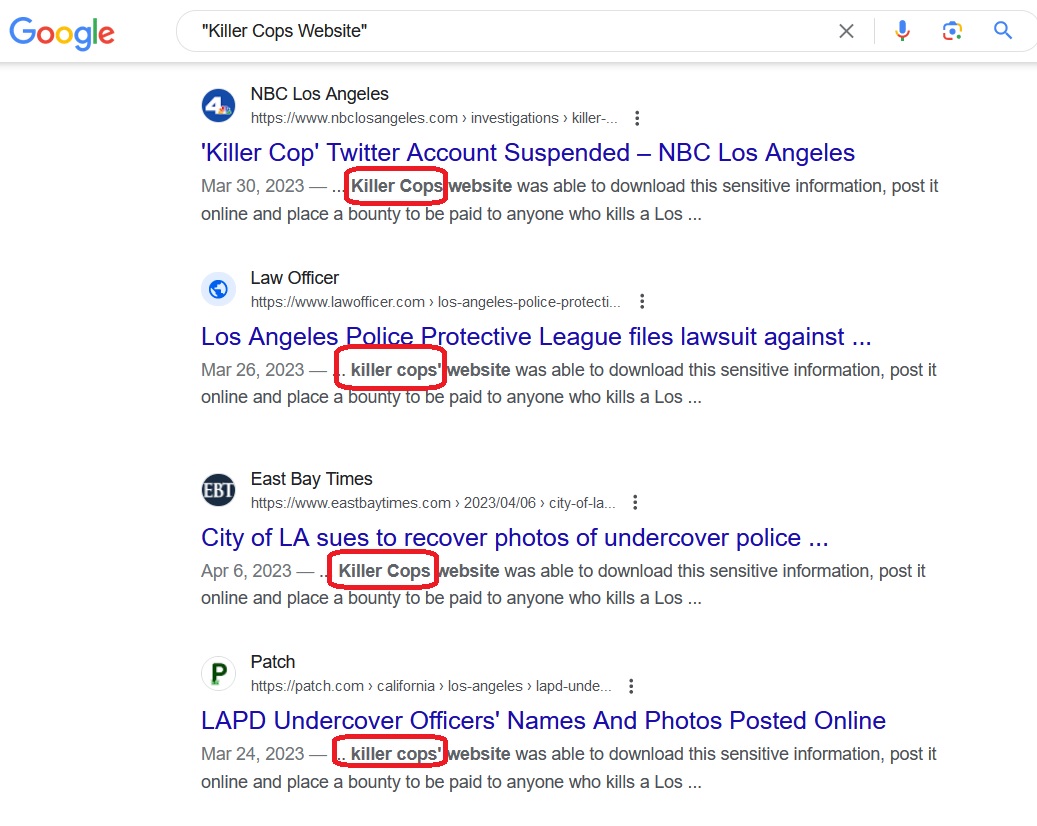This screenshot has width=1037, height=826.
Task: Start voice search with microphone icon
Action: 902,30
